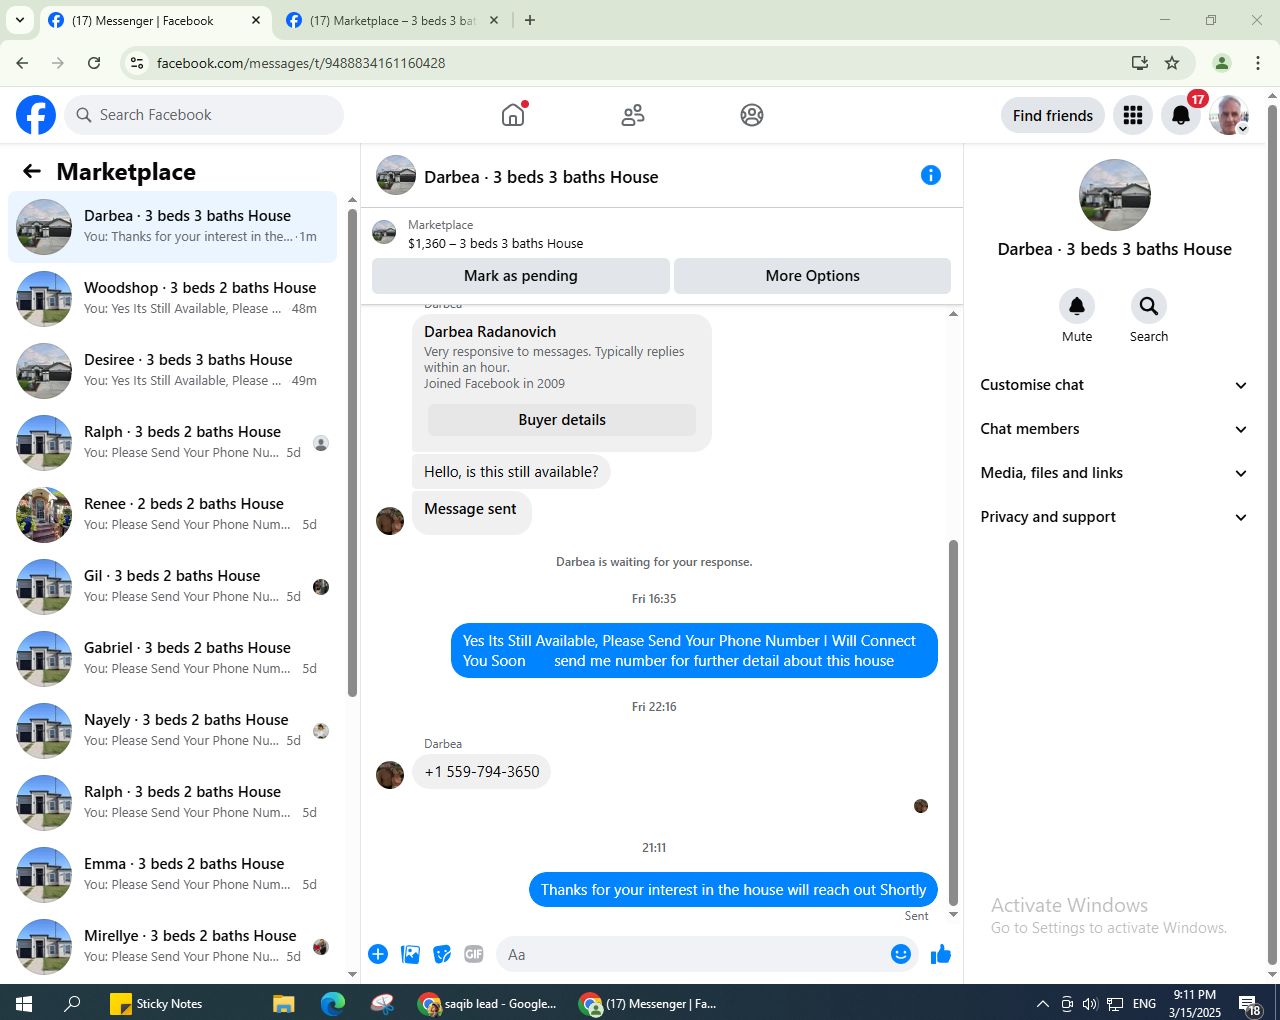Open Gil 3 beds 2 baths House chat
This screenshot has height=1020, width=1280.
173,587
